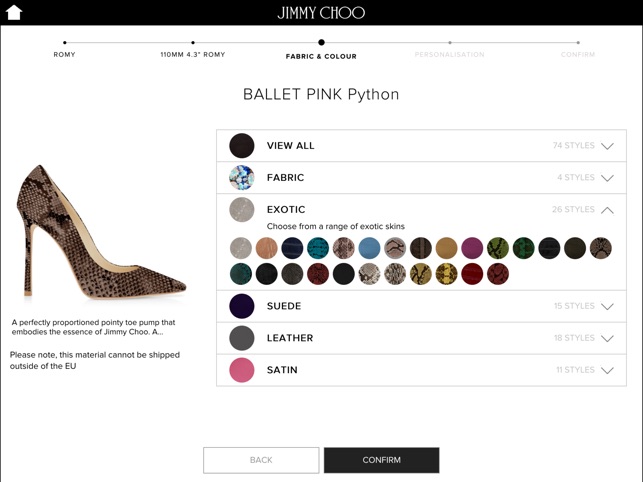Click the View All dark circle icon

click(242, 146)
